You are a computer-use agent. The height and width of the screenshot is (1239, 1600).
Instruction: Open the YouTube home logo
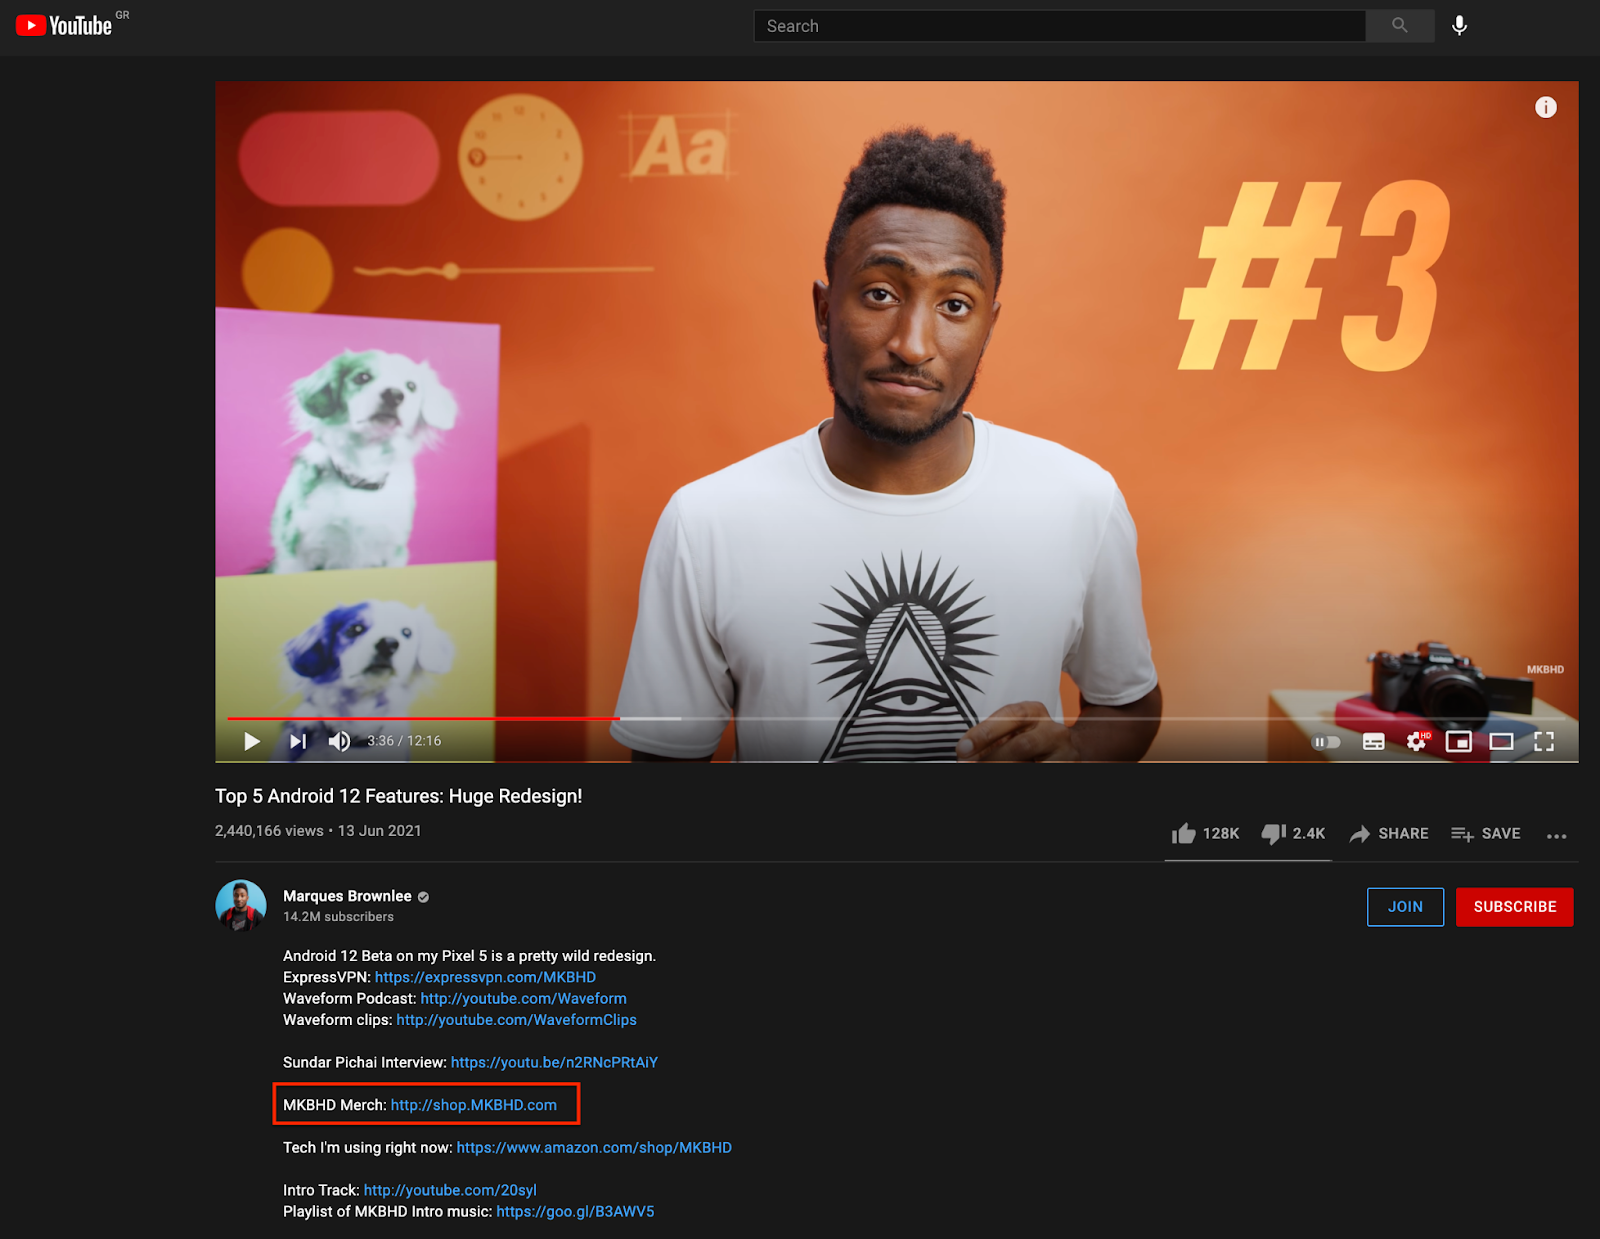65,25
